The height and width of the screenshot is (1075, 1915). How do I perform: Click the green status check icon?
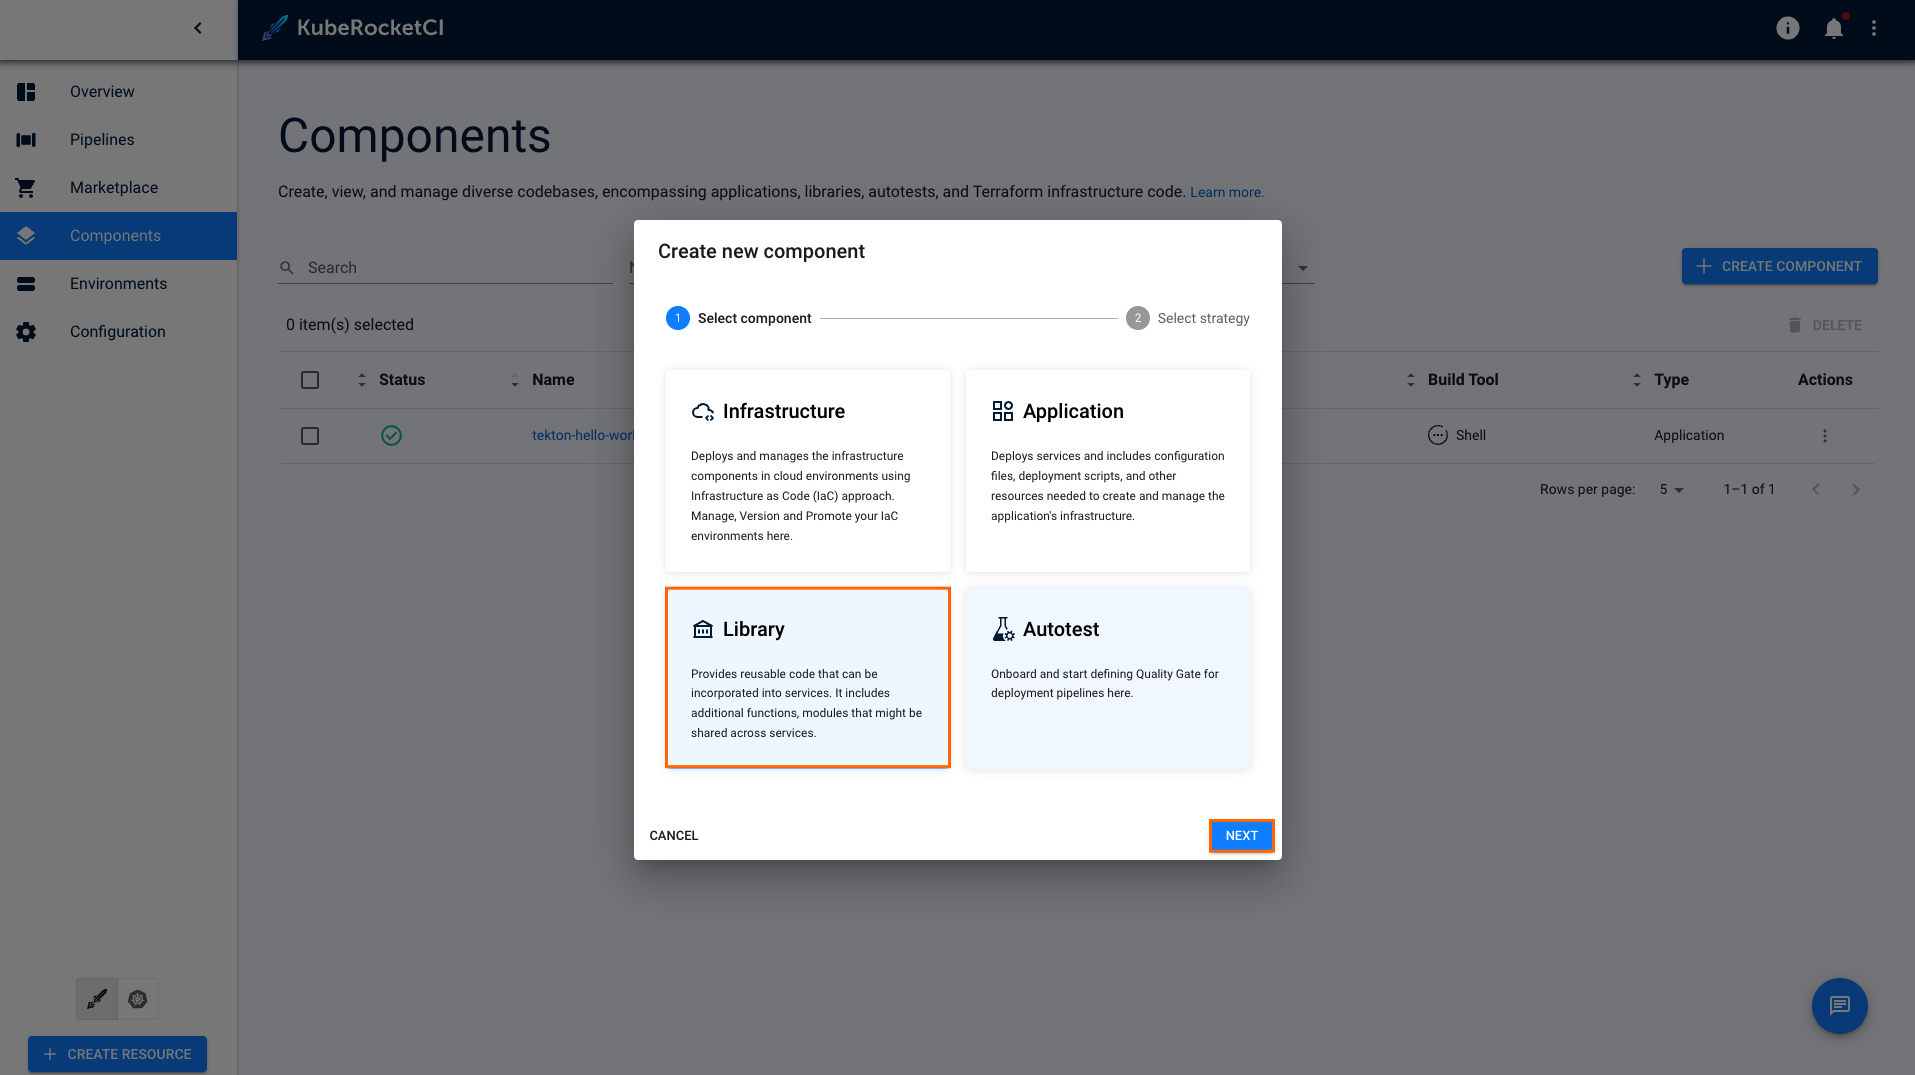391,435
